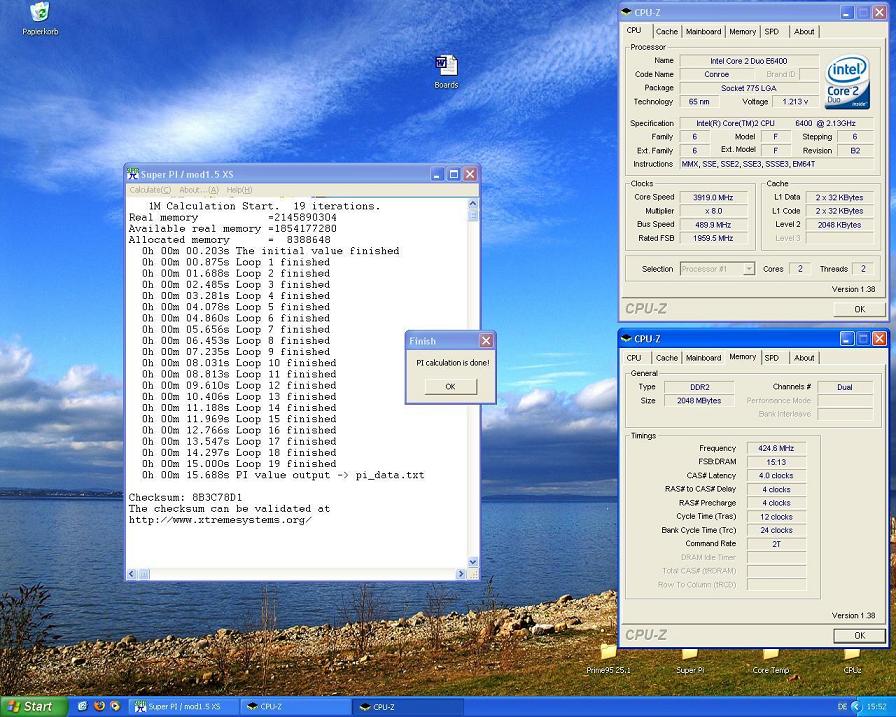Select the About tab in the processor CPU-Z window
The width and height of the screenshot is (896, 717).
pyautogui.click(x=804, y=31)
